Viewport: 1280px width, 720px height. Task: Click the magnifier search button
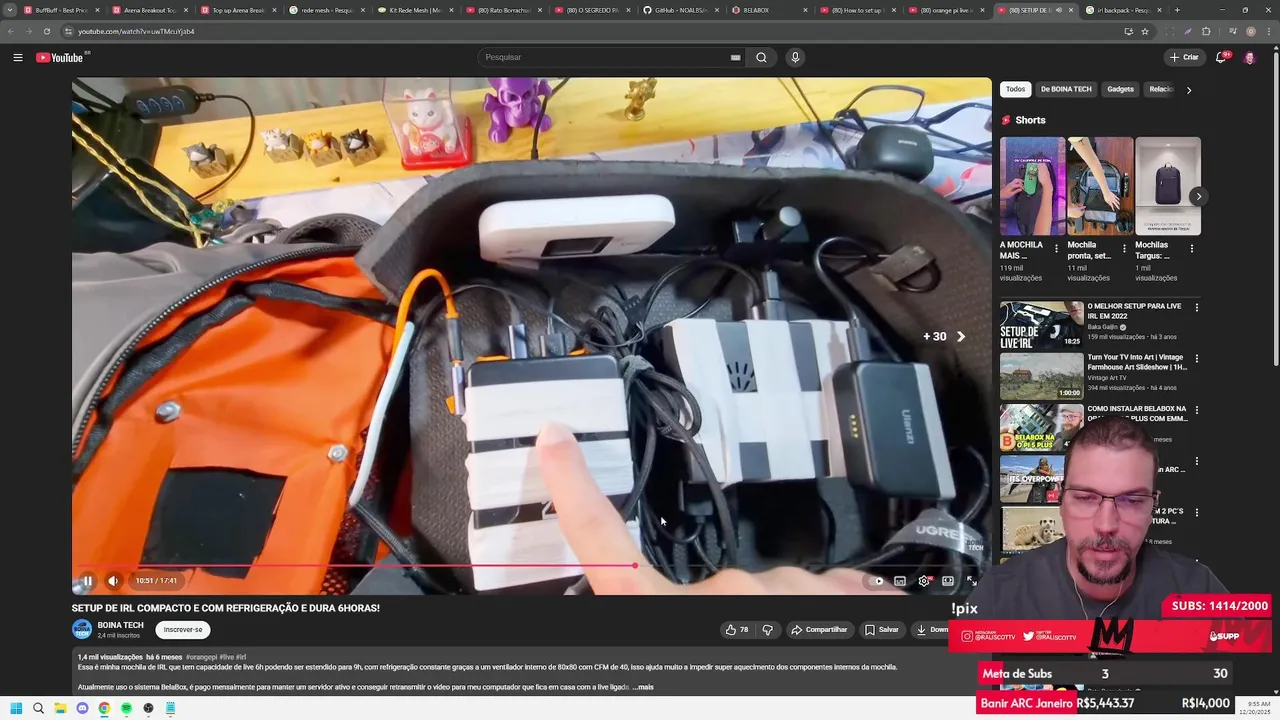pos(761,57)
